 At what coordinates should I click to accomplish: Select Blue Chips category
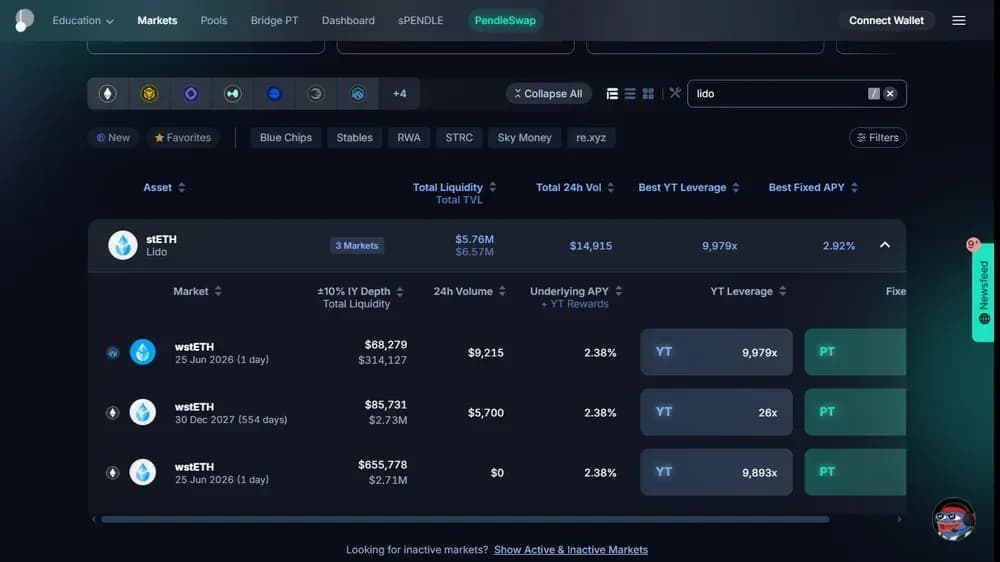286,138
